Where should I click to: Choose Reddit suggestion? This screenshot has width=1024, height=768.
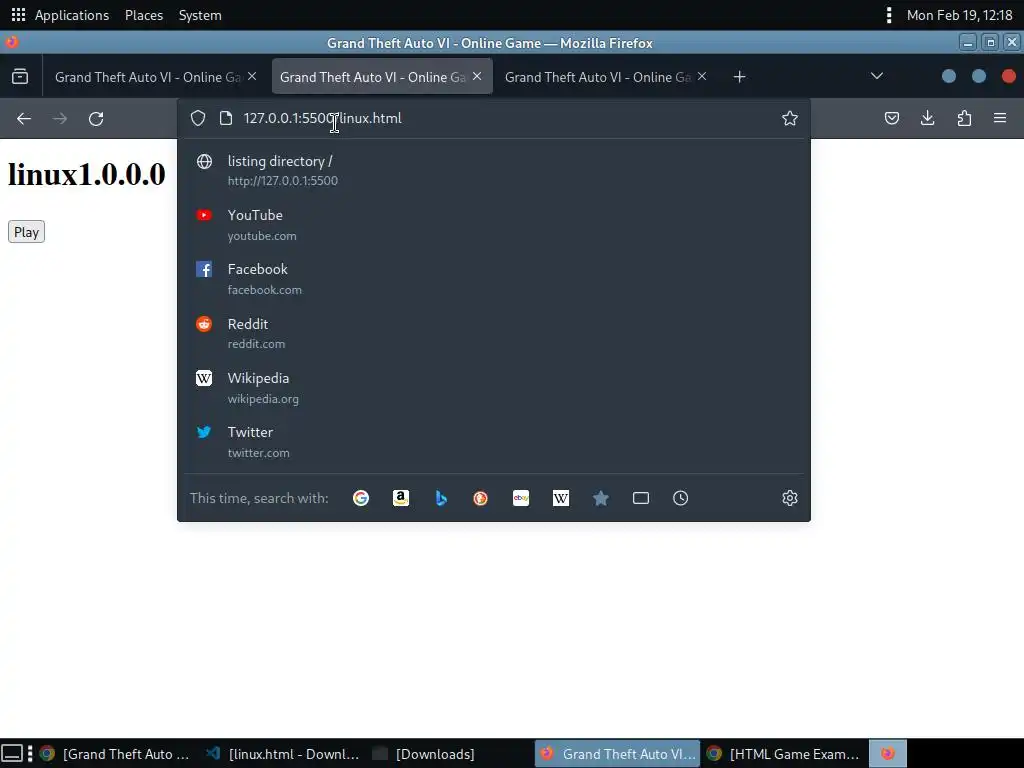coord(494,333)
